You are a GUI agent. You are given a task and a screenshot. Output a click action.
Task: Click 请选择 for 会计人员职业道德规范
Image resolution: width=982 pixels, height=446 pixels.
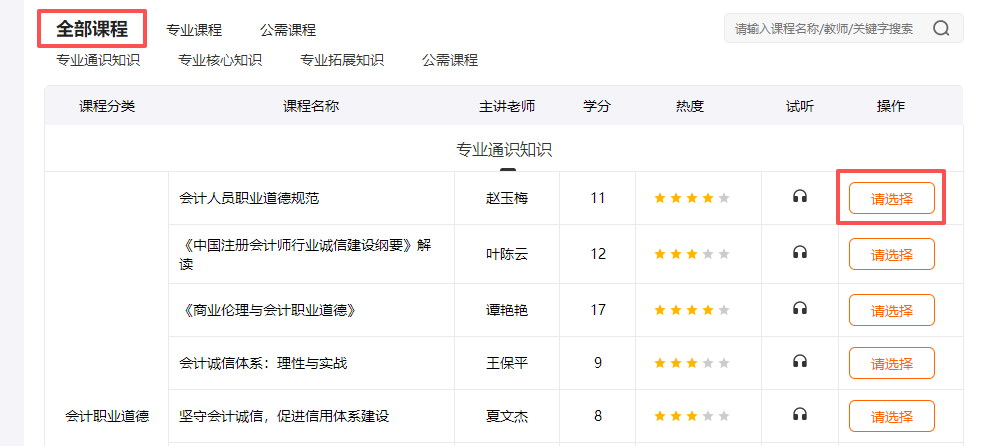click(891, 198)
